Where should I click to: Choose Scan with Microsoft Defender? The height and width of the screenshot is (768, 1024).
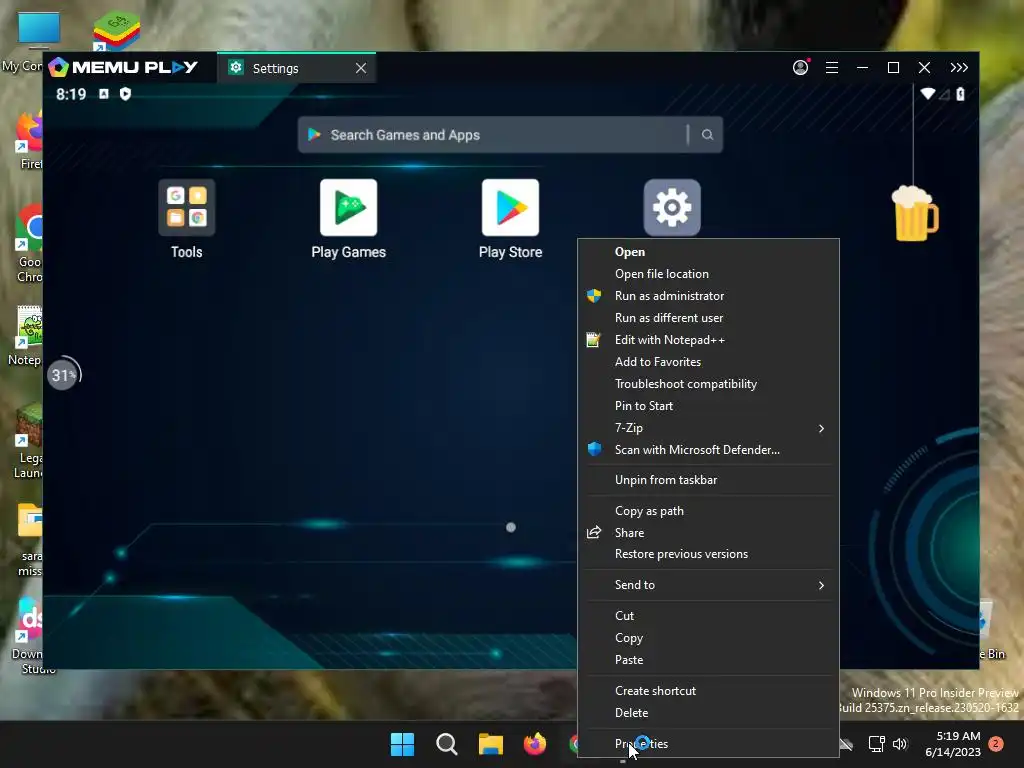click(x=709, y=450)
